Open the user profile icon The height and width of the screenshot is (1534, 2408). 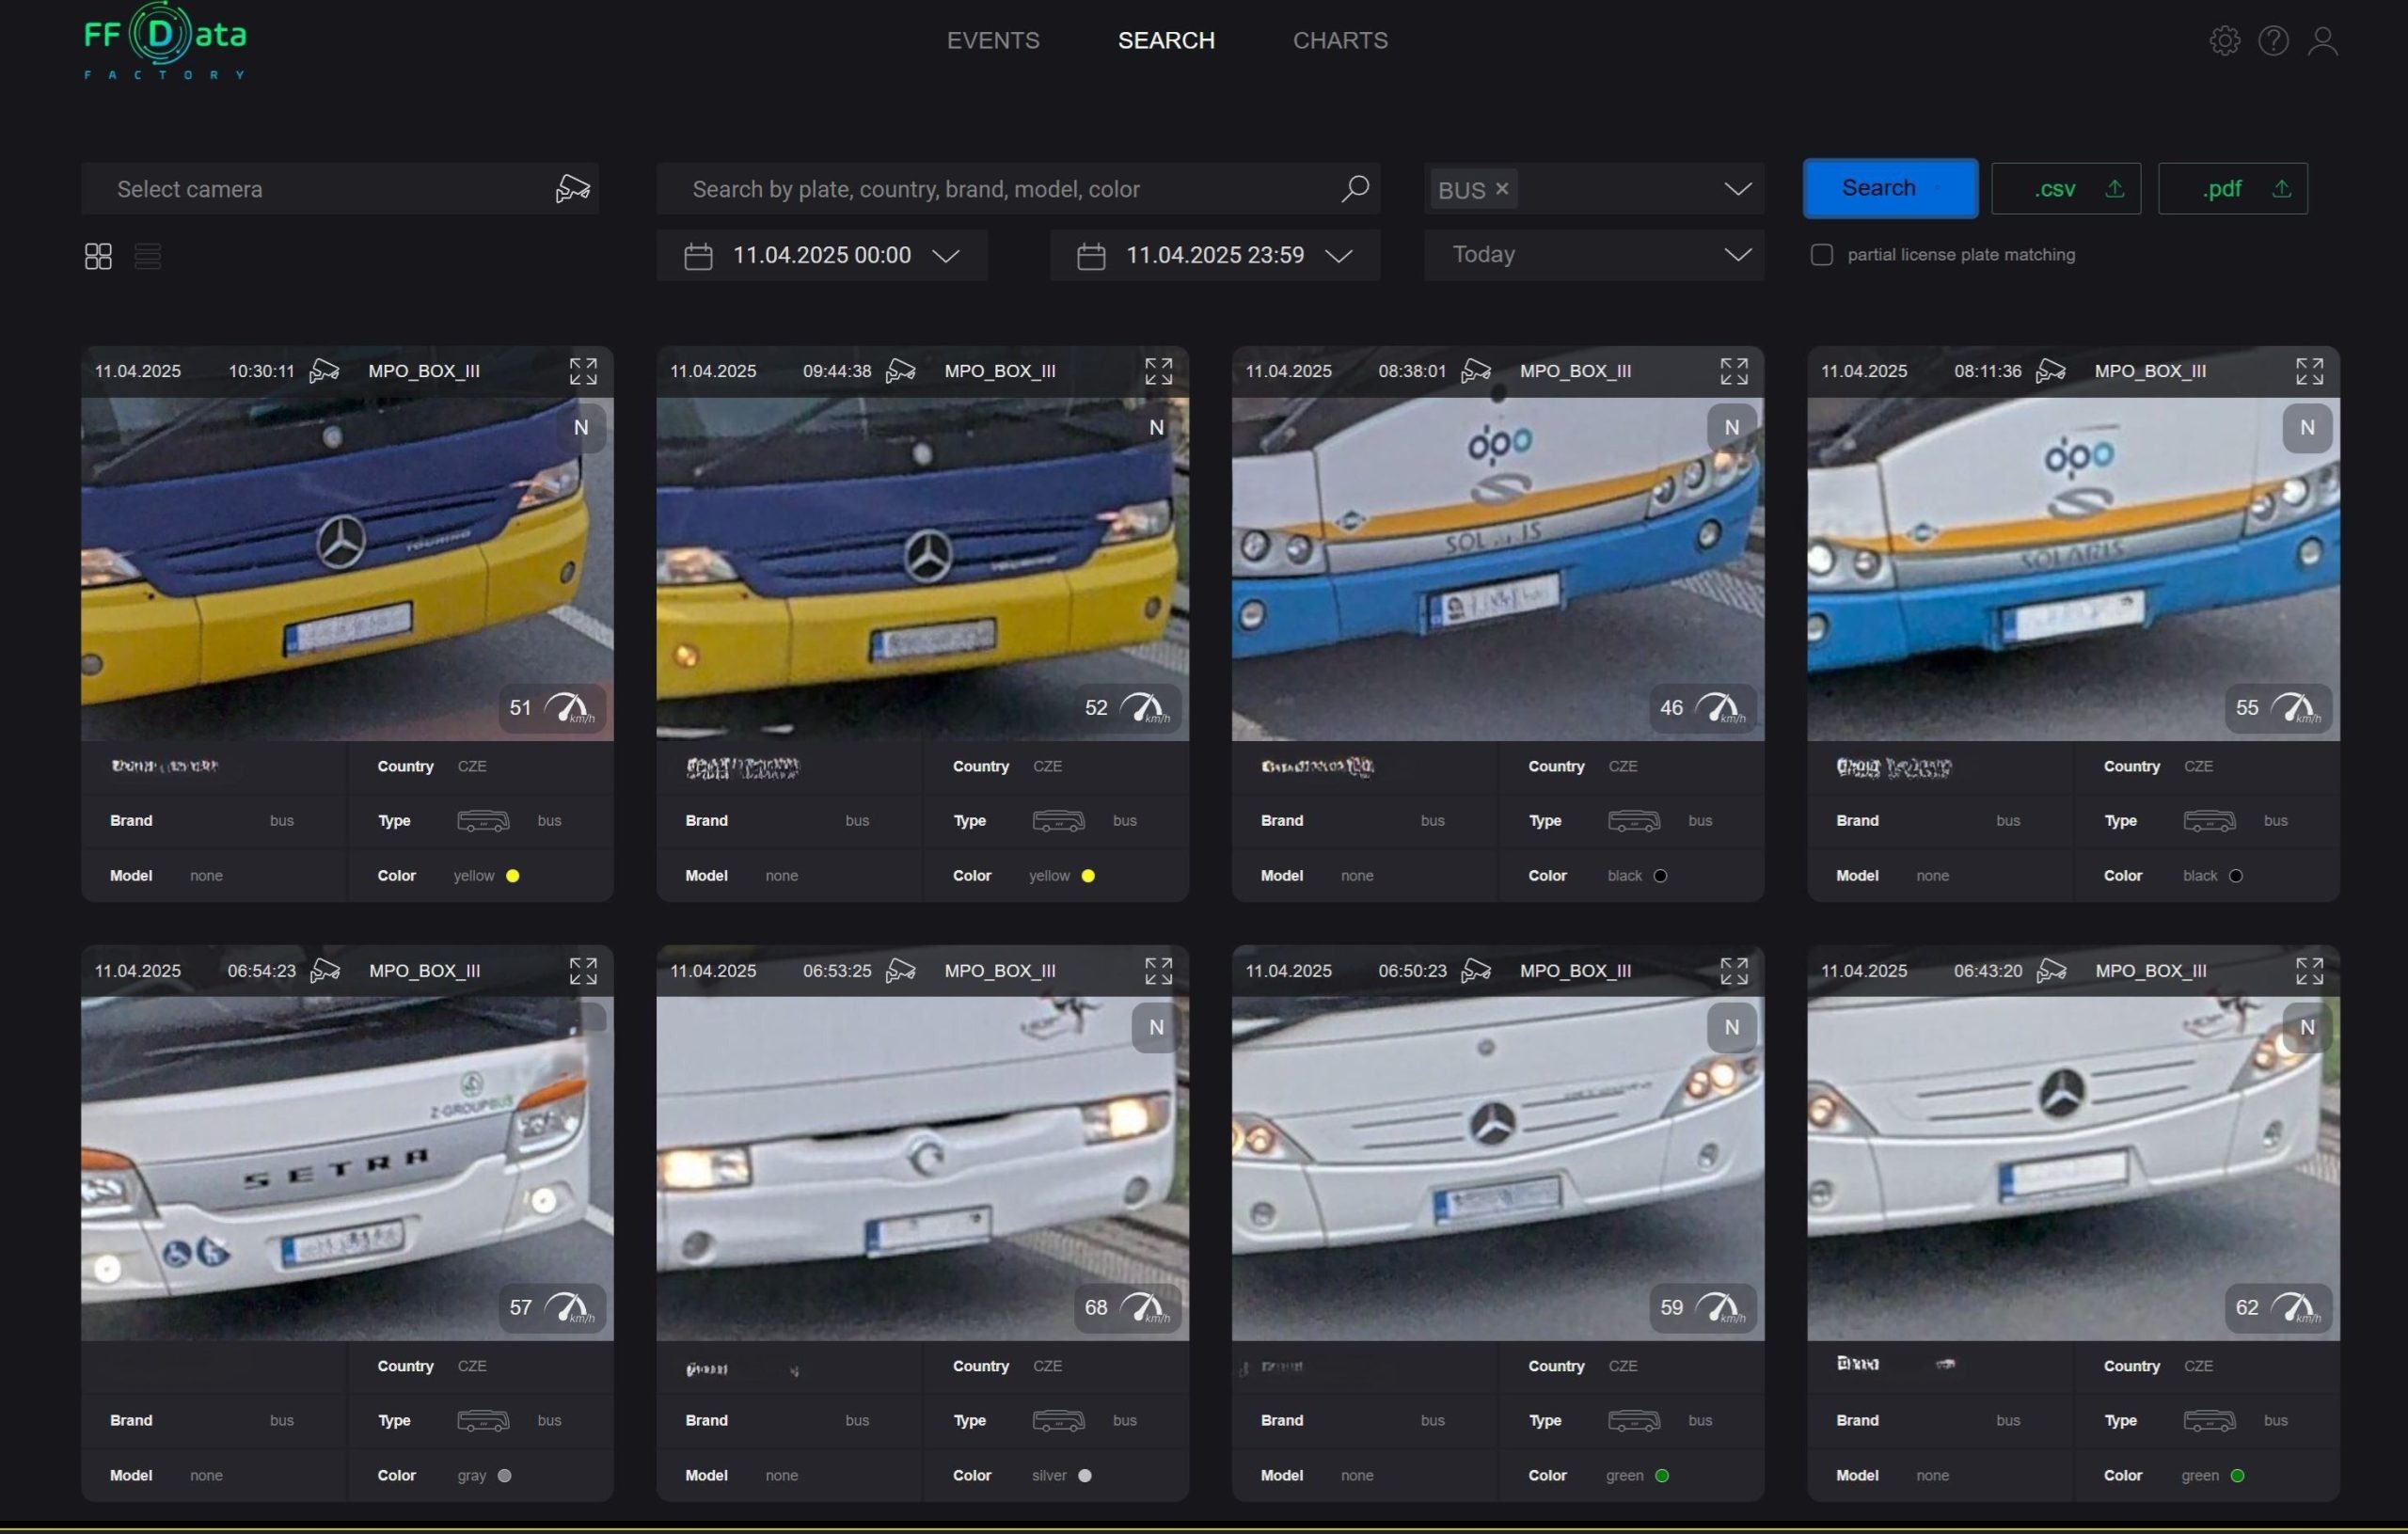2322,40
